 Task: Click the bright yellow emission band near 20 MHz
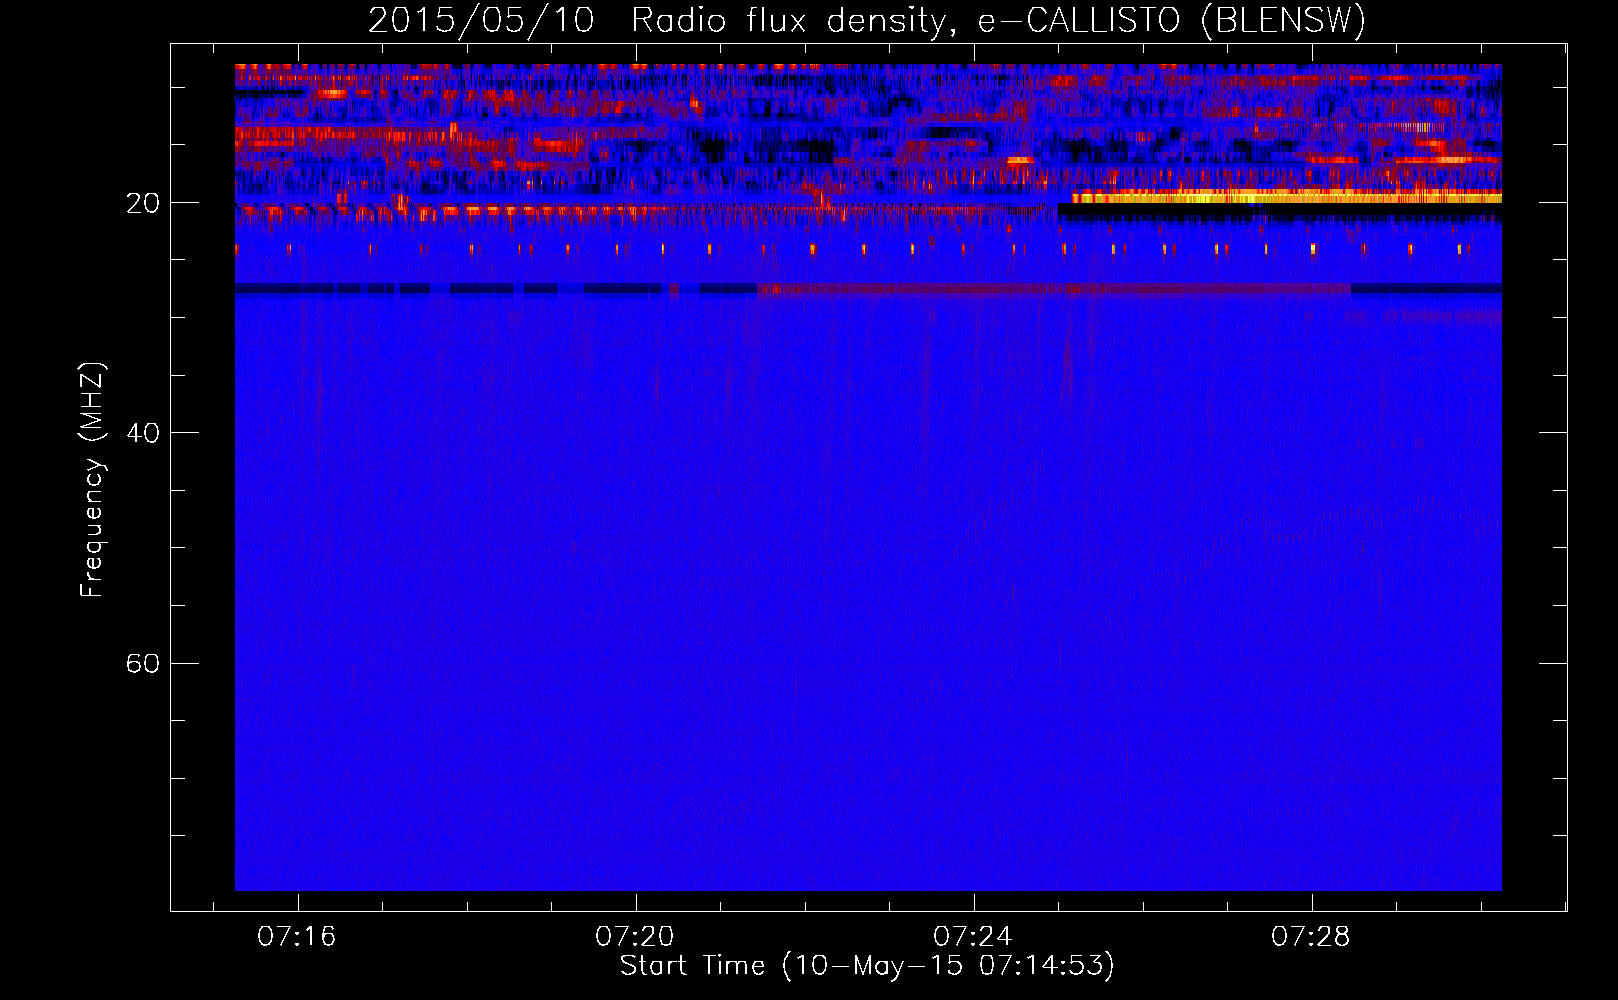tap(1286, 197)
